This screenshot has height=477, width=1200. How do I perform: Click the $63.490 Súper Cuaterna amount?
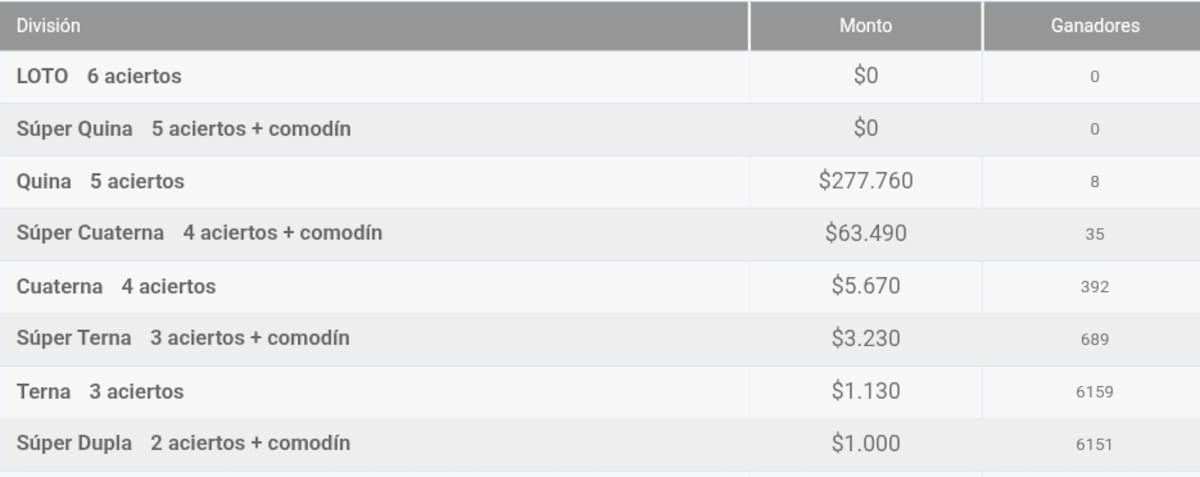point(865,233)
